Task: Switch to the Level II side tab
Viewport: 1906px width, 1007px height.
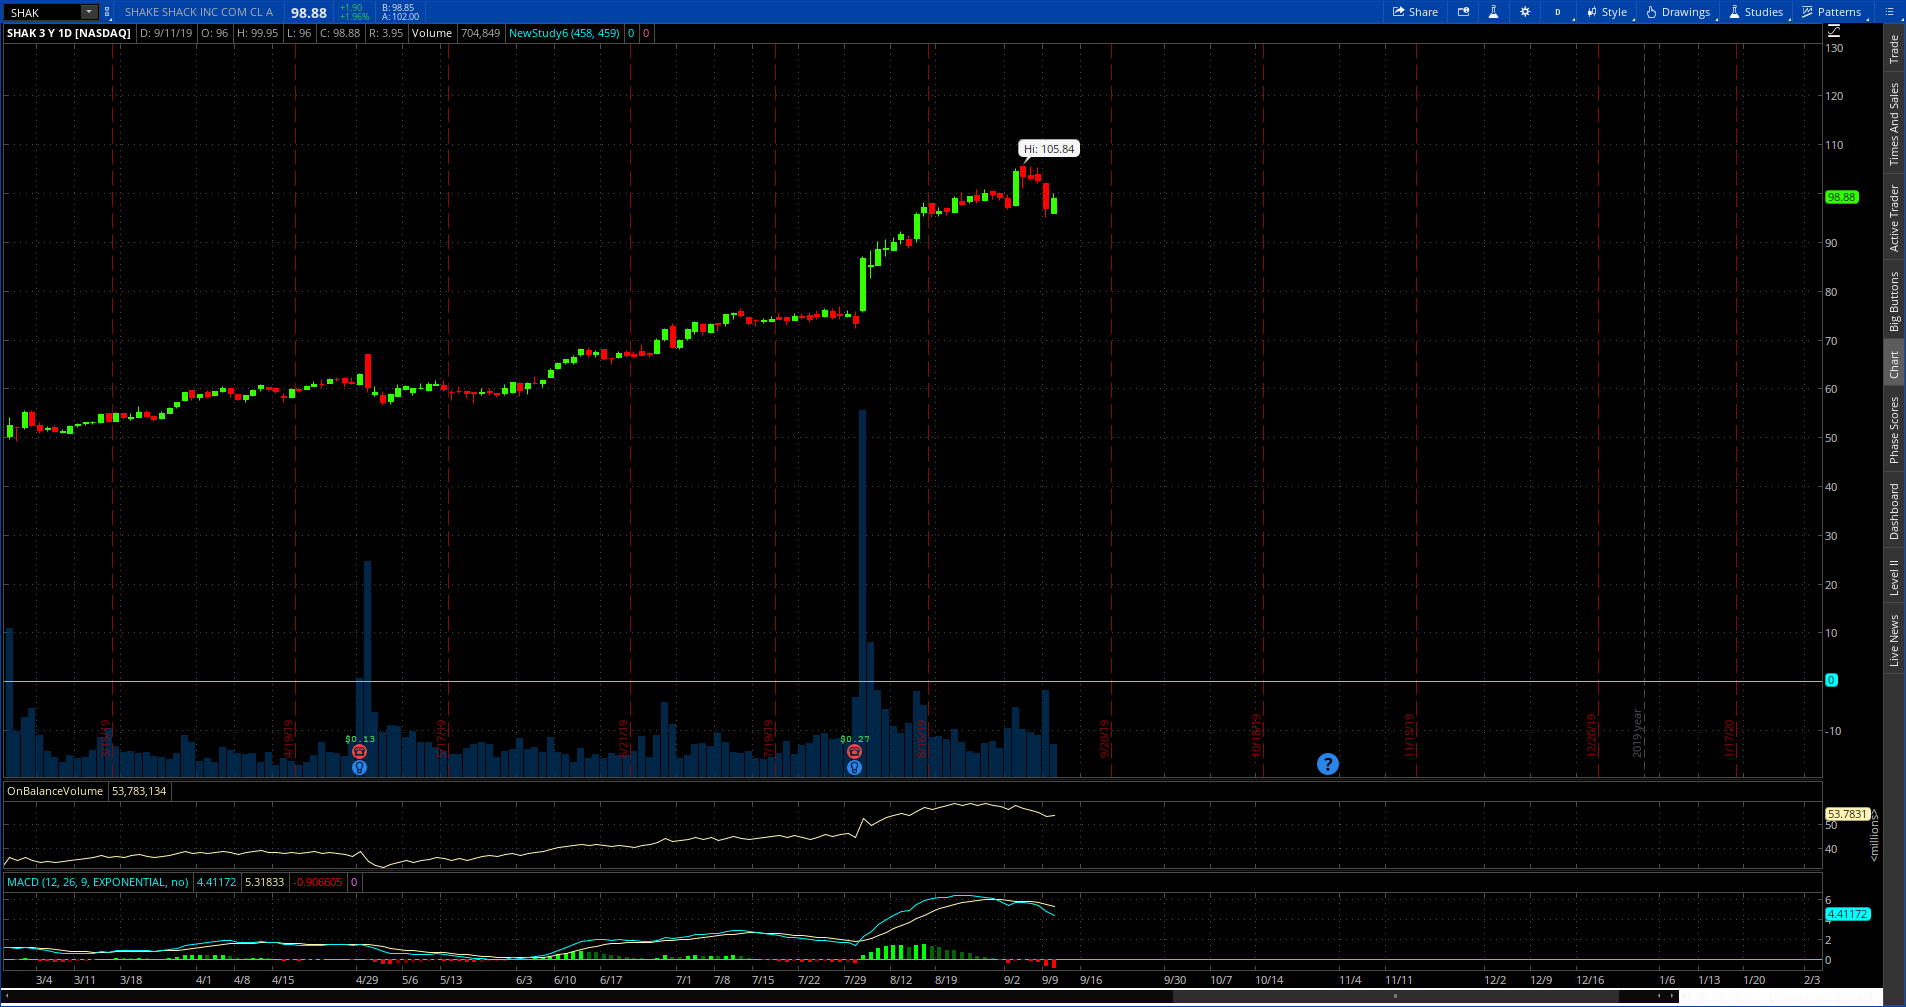Action: tap(1894, 577)
